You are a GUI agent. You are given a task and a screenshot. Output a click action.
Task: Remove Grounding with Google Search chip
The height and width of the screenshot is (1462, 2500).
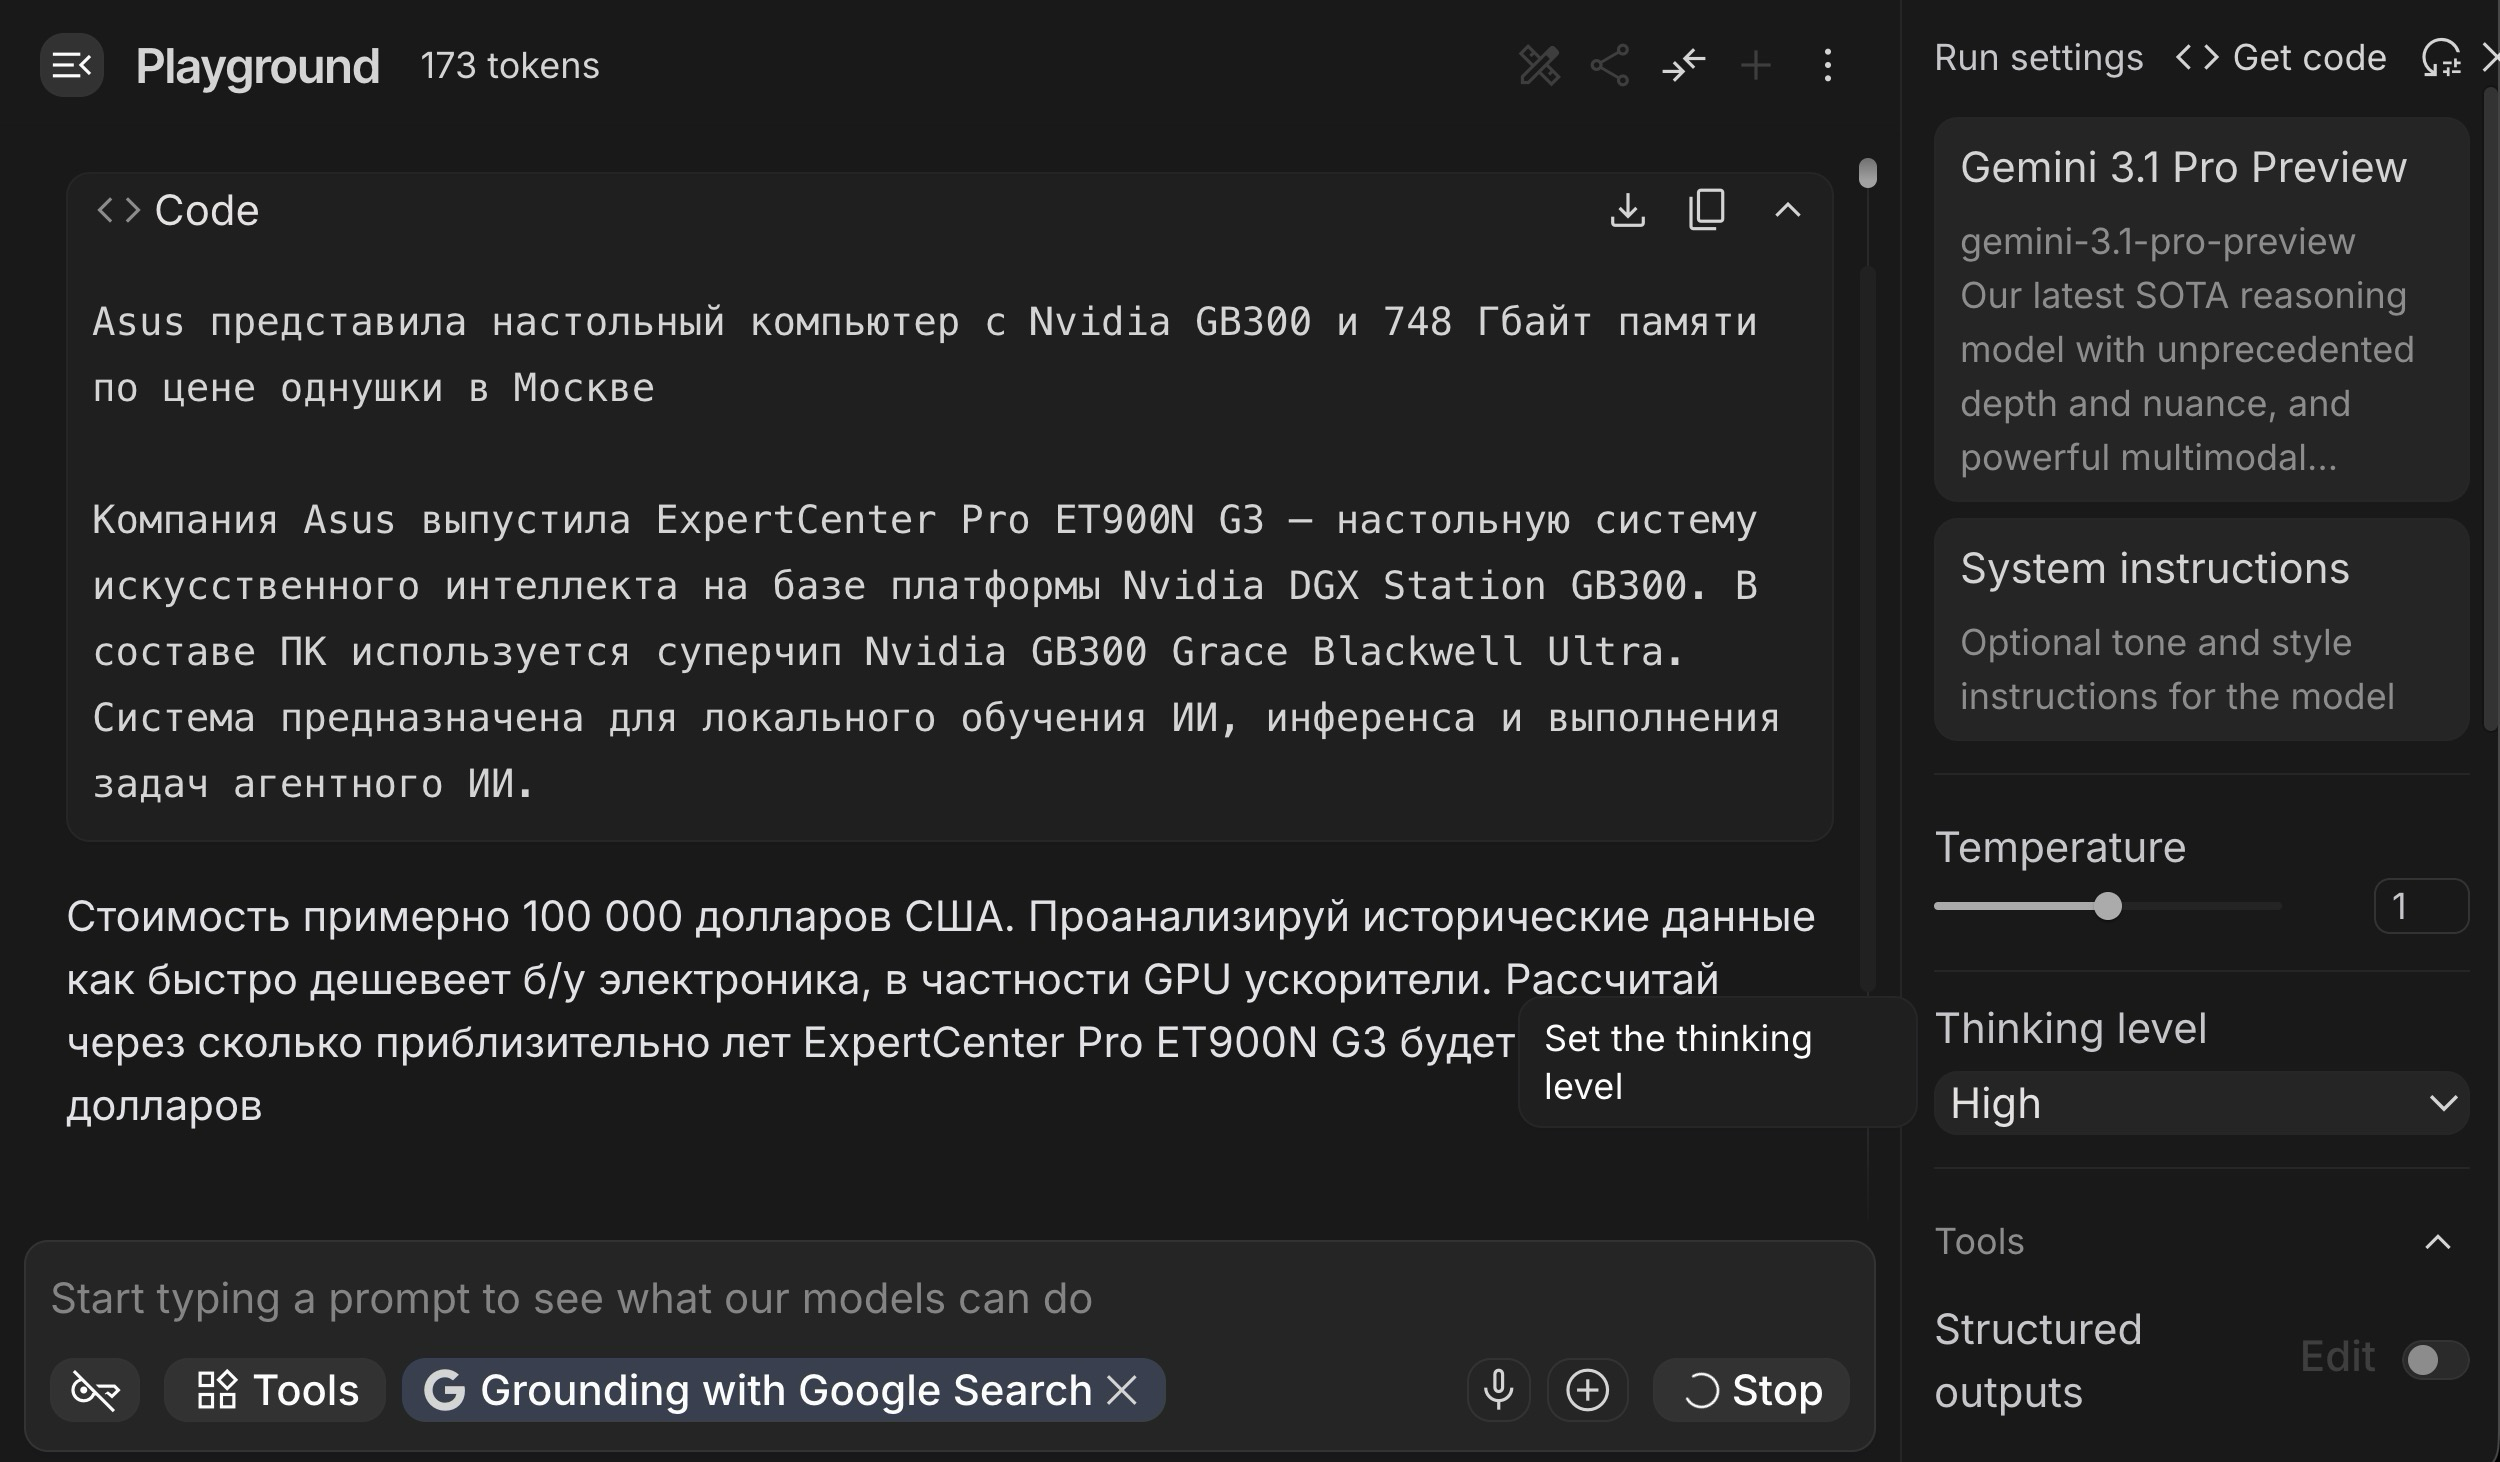pos(1122,1390)
